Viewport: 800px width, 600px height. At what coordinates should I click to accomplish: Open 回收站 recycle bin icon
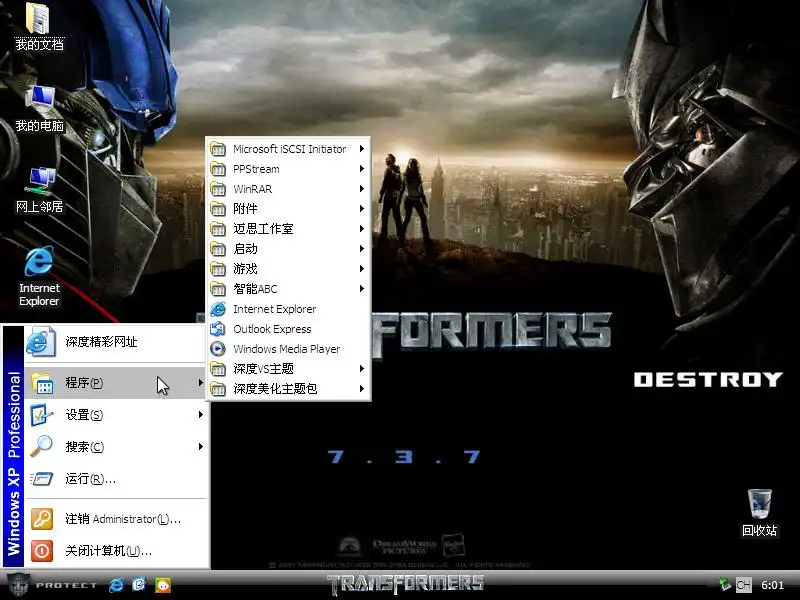[x=759, y=513]
